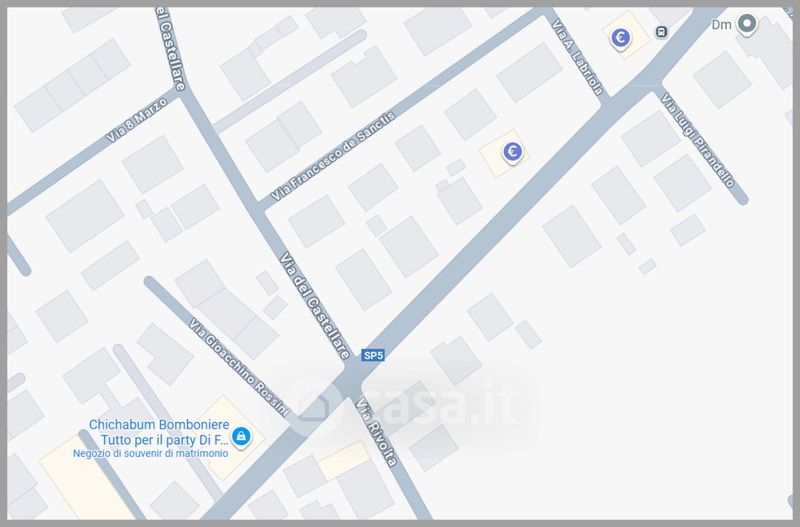Click the Dm place name text
This screenshot has width=800, height=527.
[x=721, y=24]
